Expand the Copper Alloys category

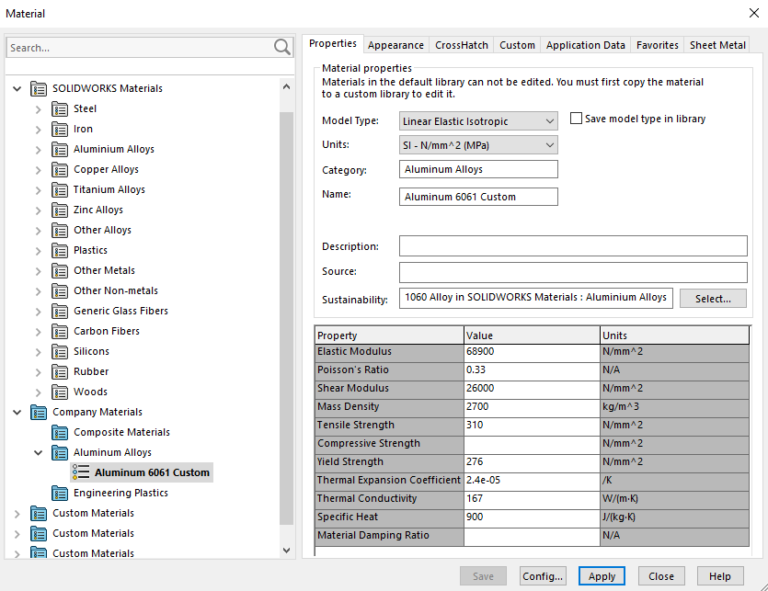click(38, 170)
